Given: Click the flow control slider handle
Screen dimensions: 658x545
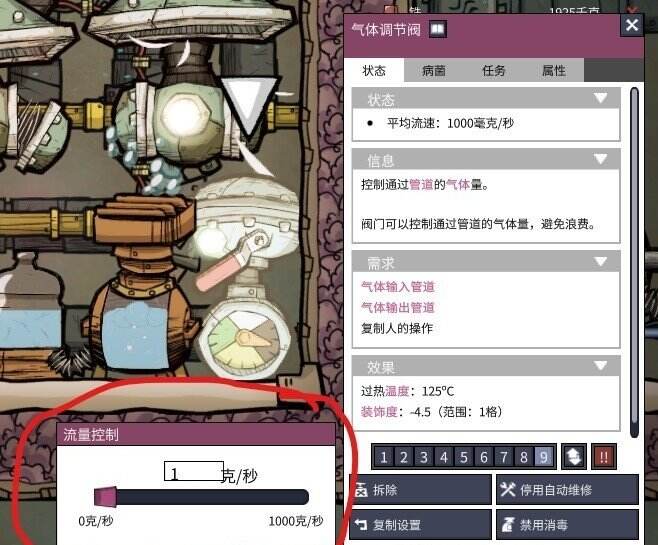Looking at the screenshot, I should tap(105, 496).
